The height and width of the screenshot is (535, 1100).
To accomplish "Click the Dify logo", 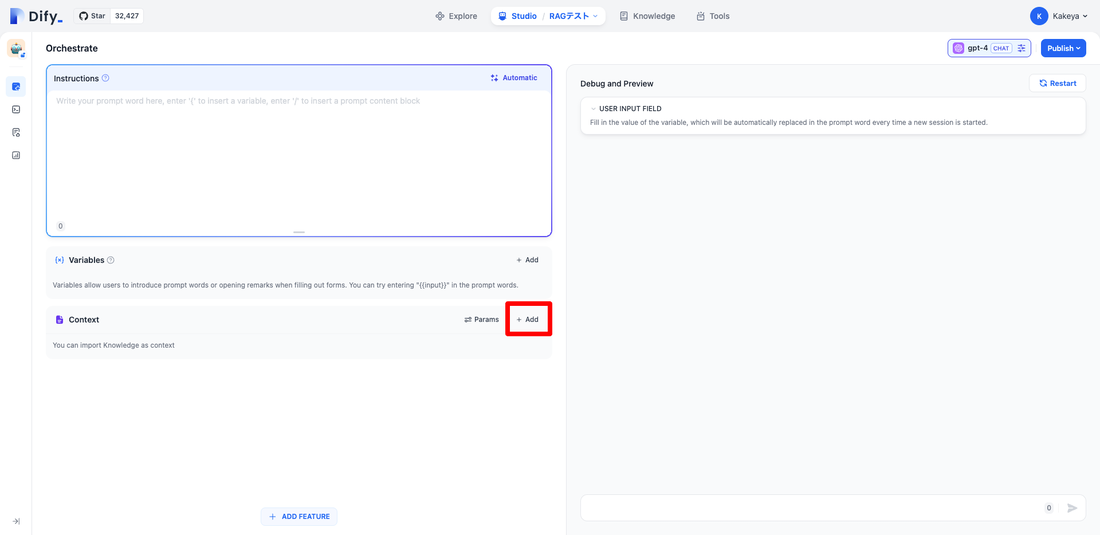I will pos(36,16).
